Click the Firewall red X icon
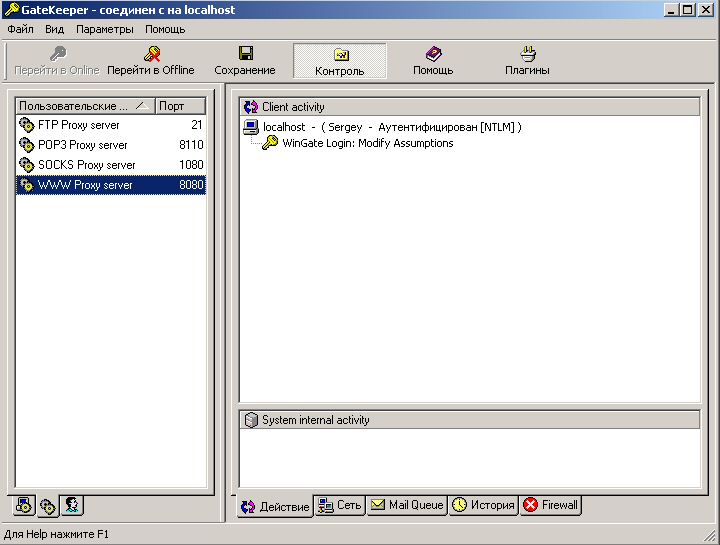 530,505
